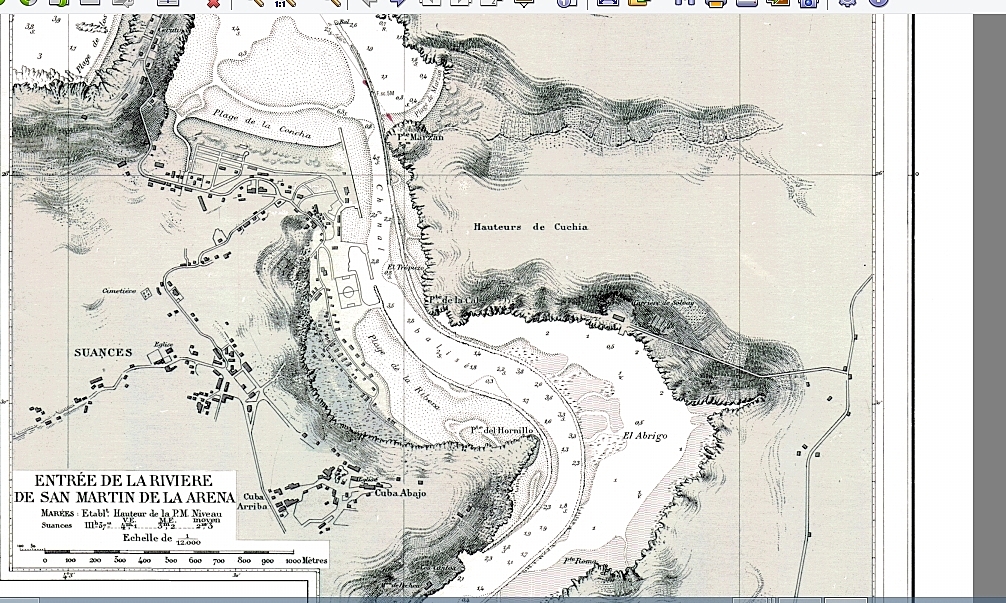
Task: Click the 'Hauteurs de Cuchia' label
Action: [x=531, y=226]
